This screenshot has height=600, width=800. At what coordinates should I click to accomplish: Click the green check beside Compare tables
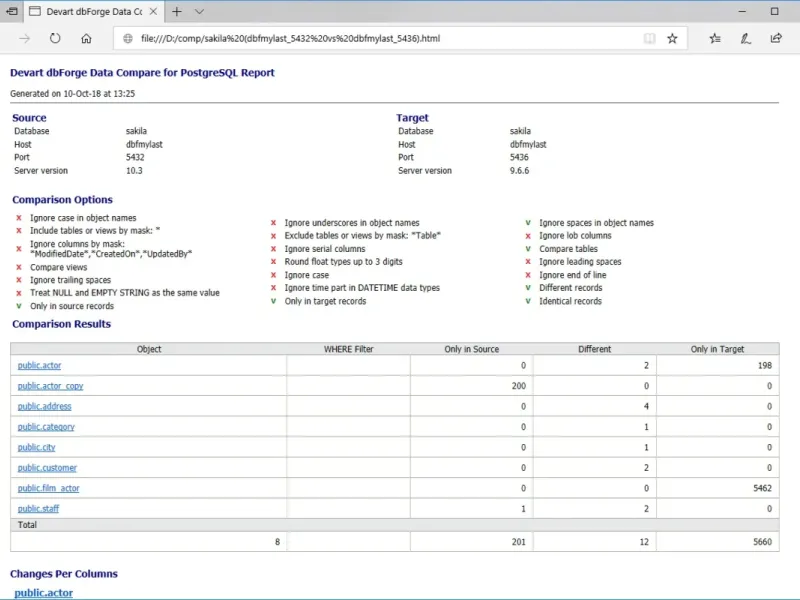528,249
